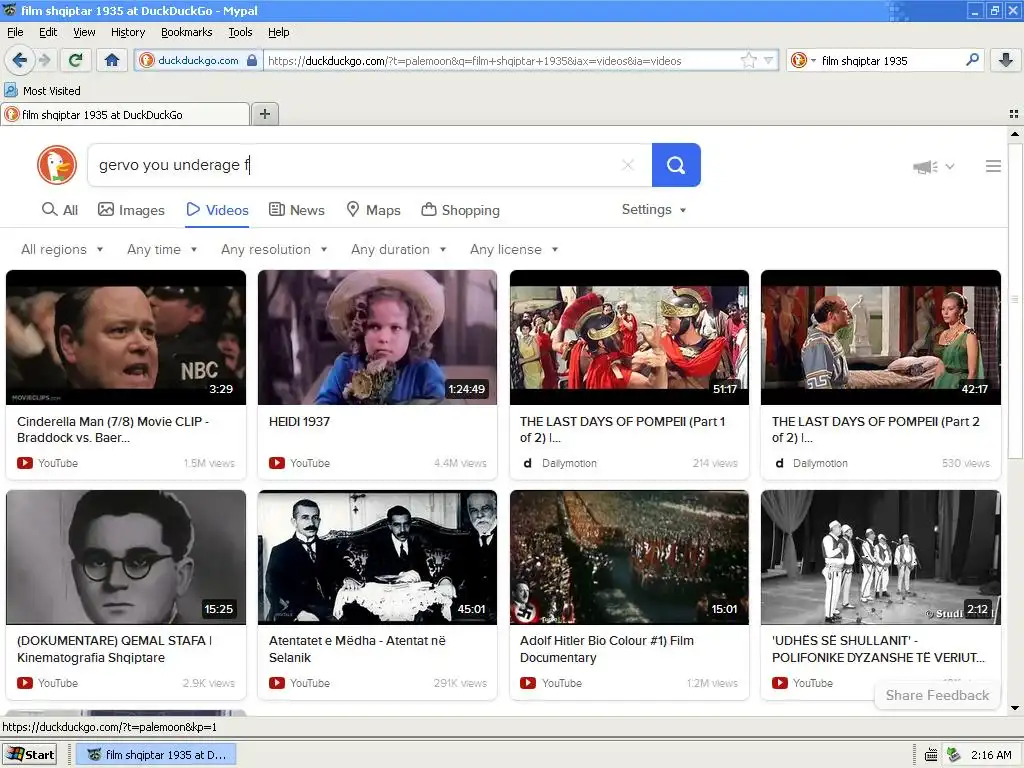The height and width of the screenshot is (768, 1024).
Task: Open the Any time filter
Action: tap(162, 249)
